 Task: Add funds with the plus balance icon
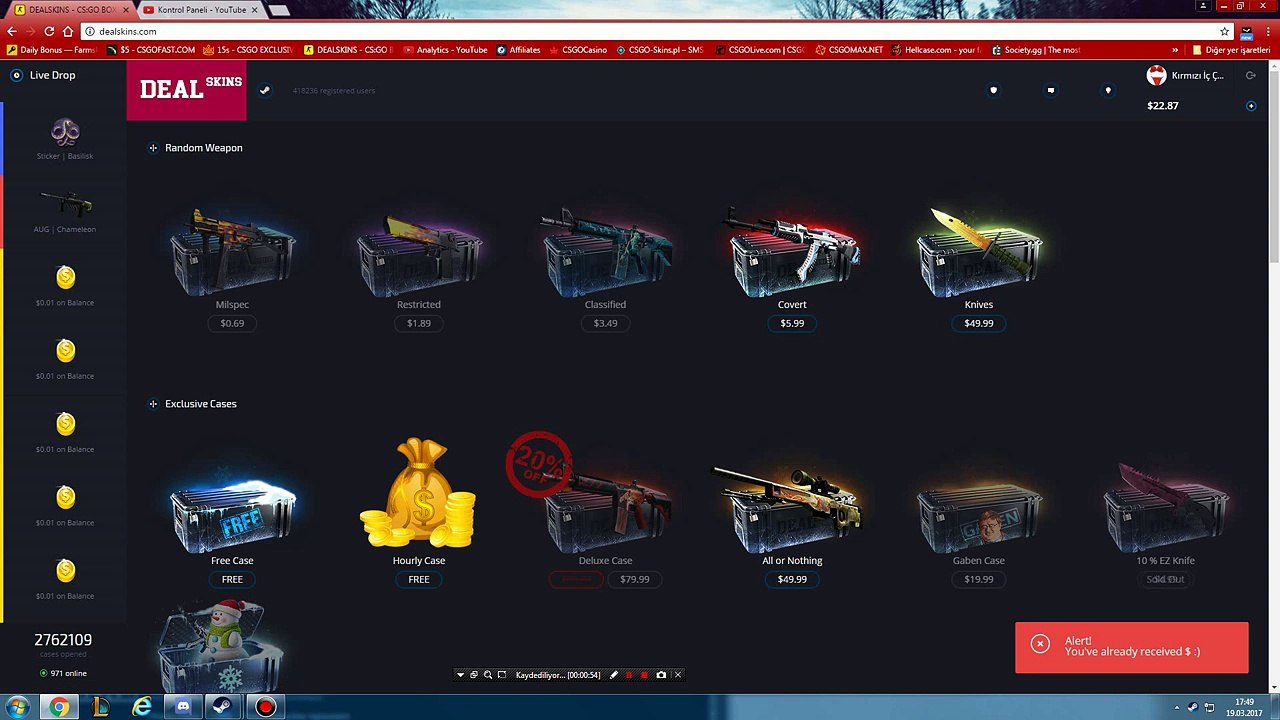point(1251,106)
